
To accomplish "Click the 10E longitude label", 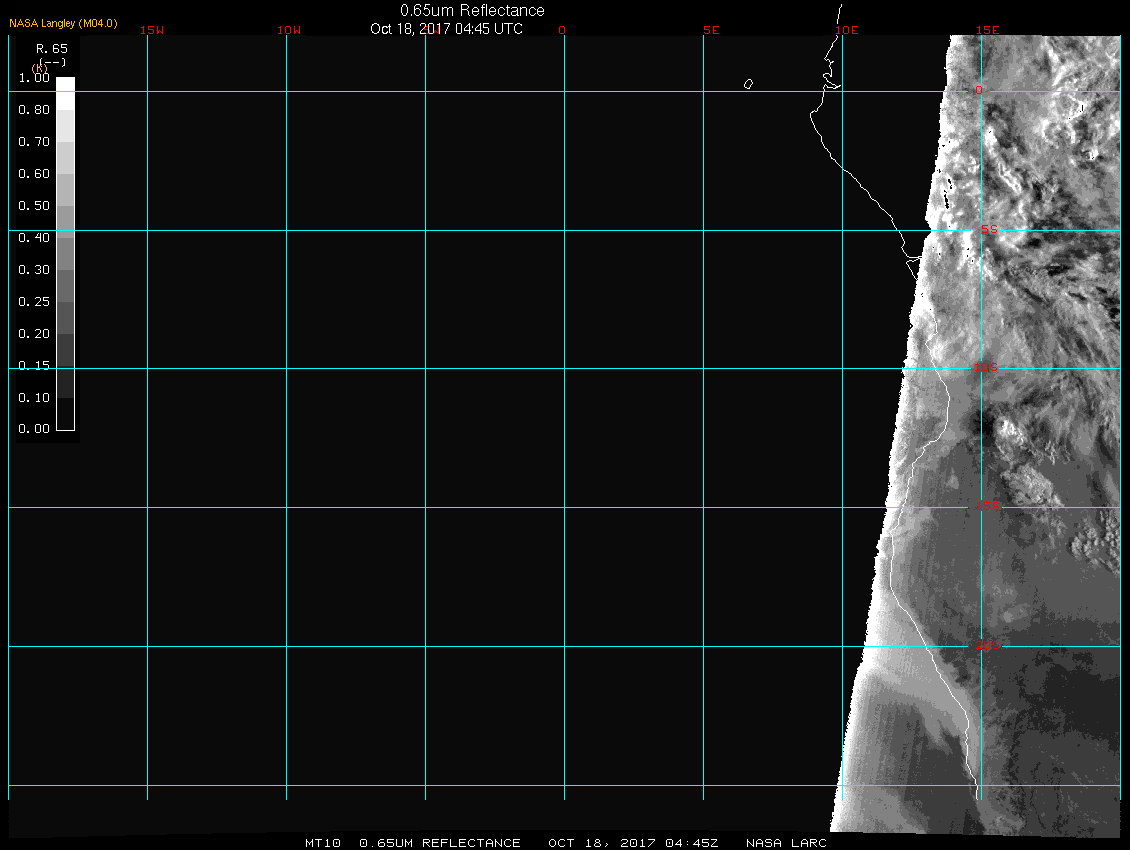I will 847,30.
